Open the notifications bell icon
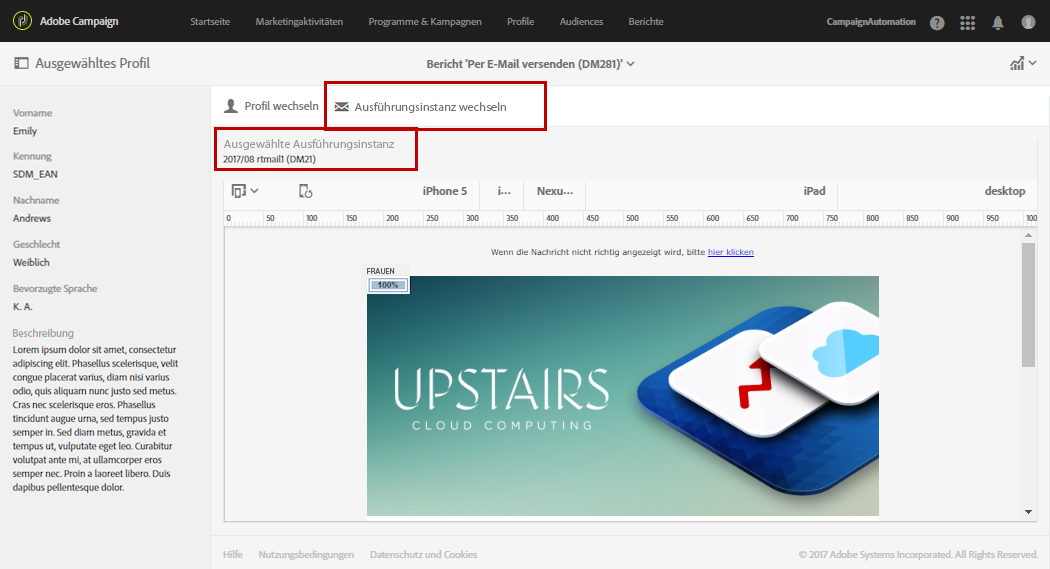Screen dimensions: 1050x569 (x=998, y=23)
